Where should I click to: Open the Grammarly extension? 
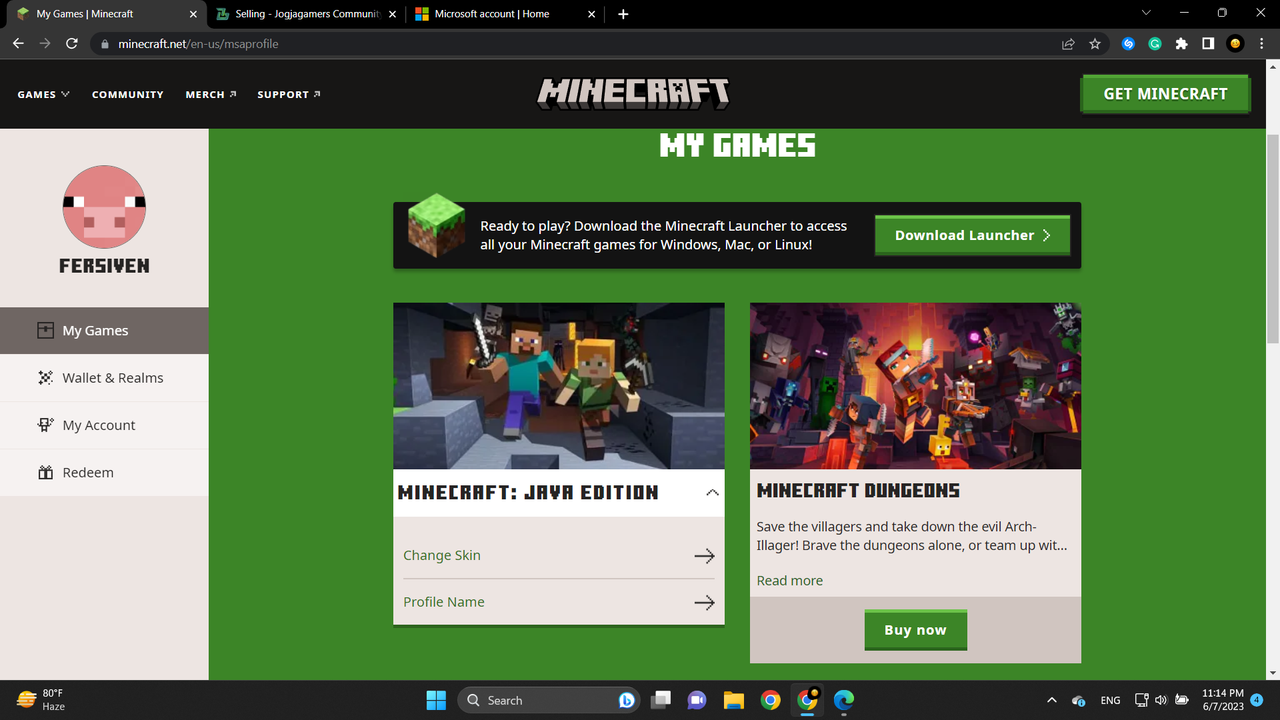(1155, 44)
